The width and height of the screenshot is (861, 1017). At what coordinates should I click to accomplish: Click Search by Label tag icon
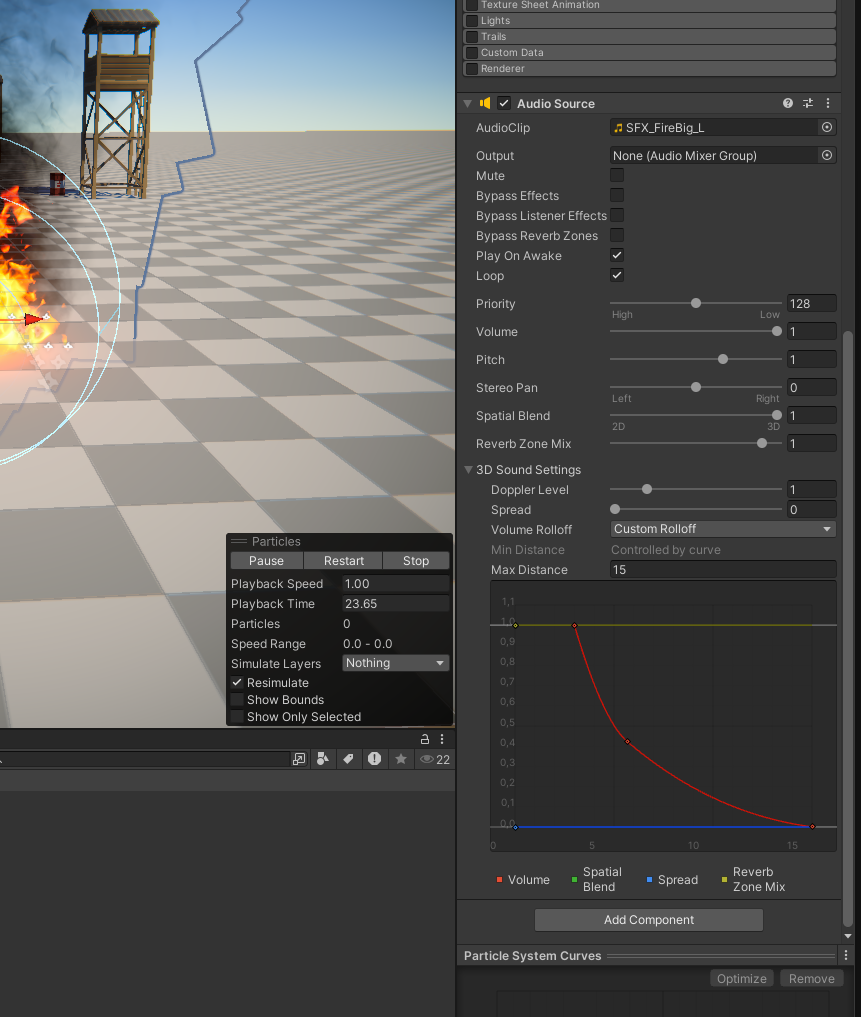348,759
